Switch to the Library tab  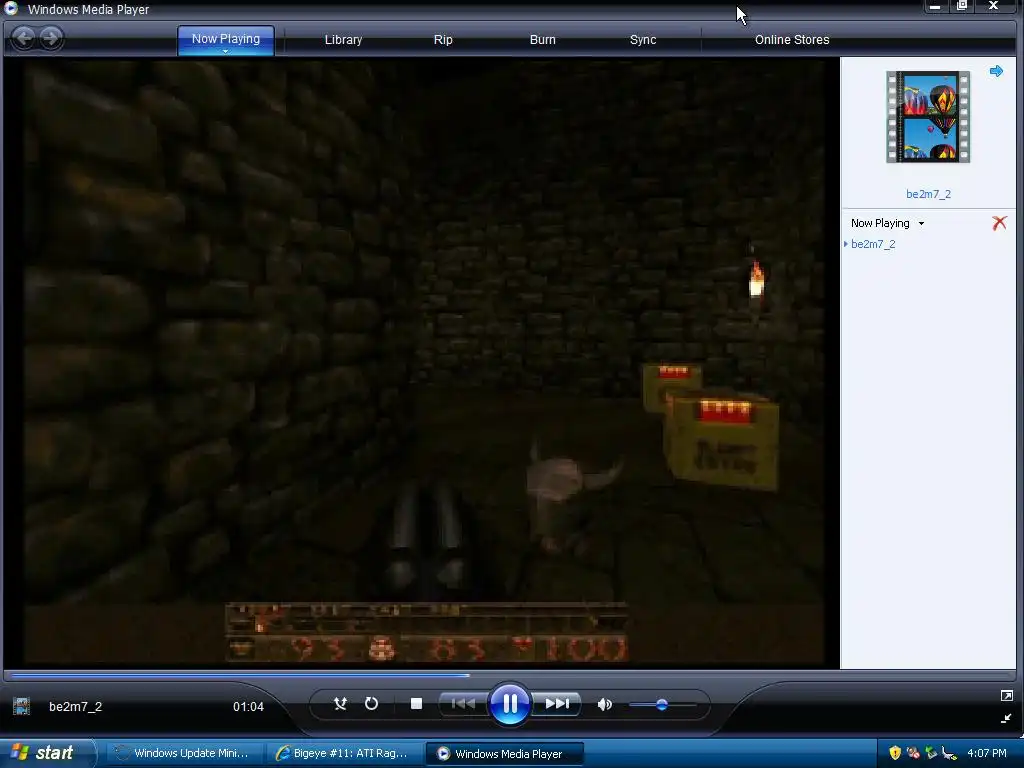(x=343, y=40)
